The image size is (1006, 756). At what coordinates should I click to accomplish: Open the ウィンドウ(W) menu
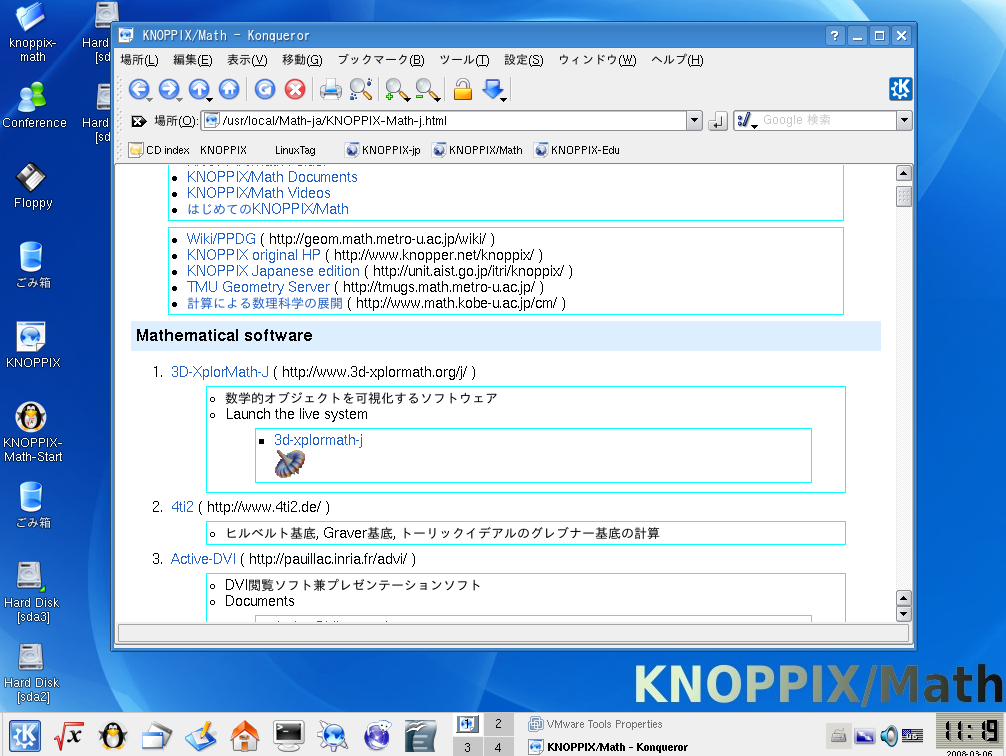[x=597, y=60]
